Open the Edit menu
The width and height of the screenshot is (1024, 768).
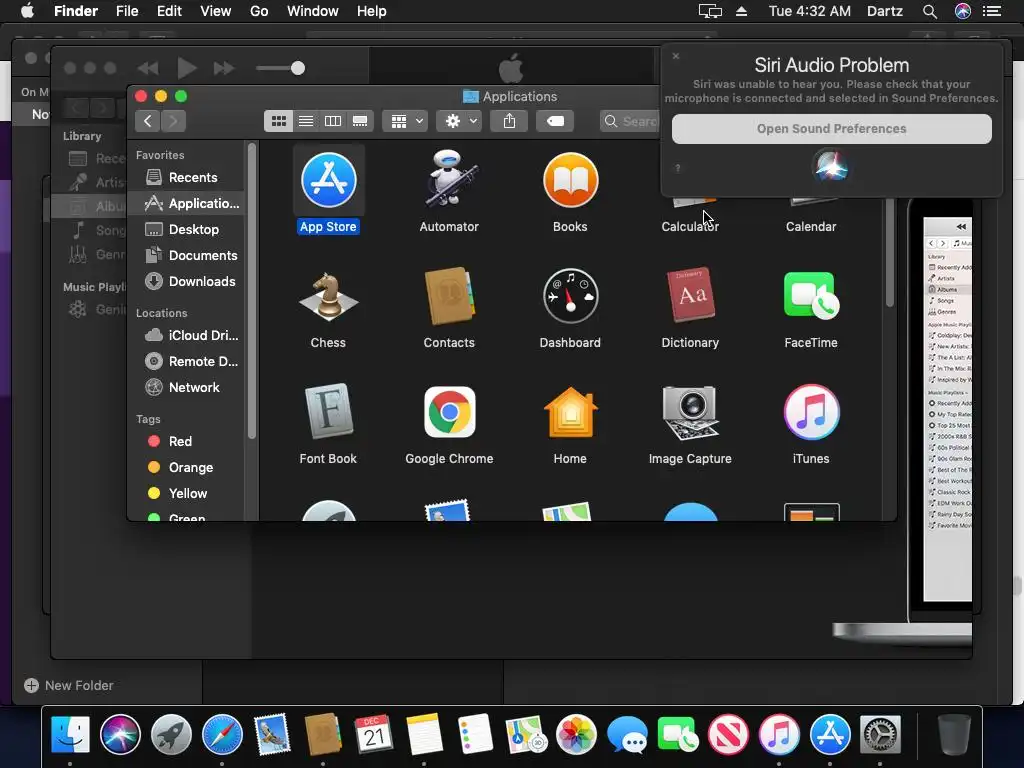click(169, 11)
